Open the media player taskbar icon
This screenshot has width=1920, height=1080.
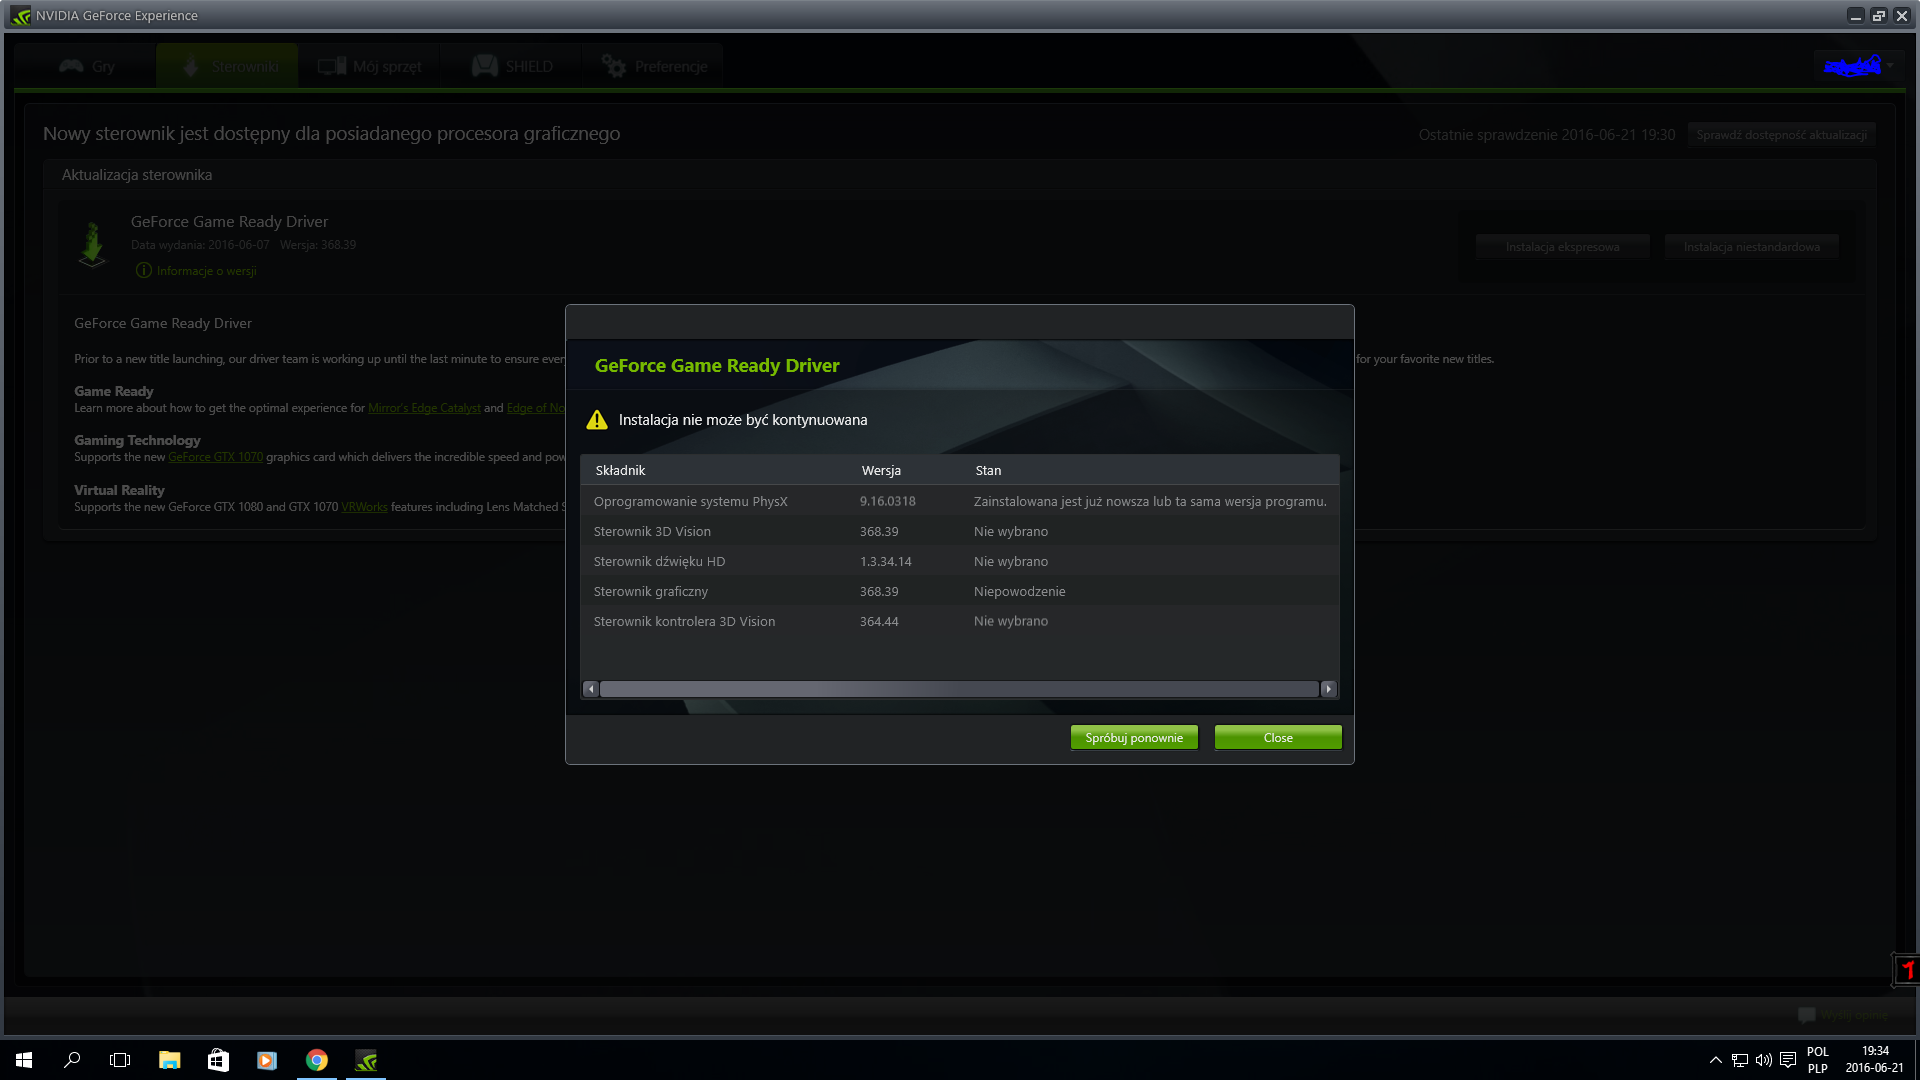(x=267, y=1060)
